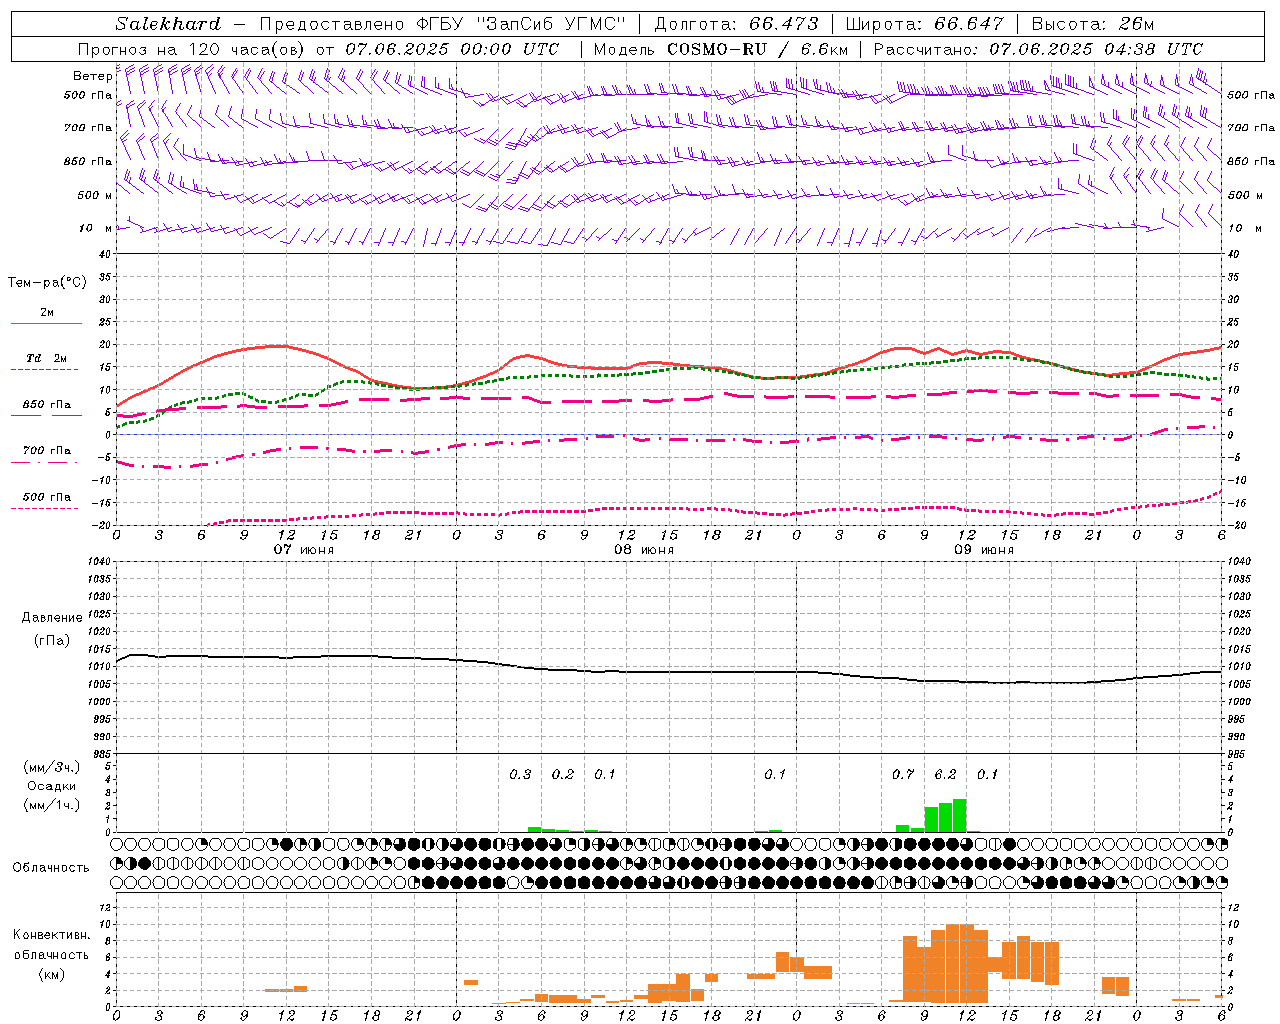Image resolution: width=1280 pixels, height=1024 pixels.
Task: Click the '(мм/3ч.)' precipitation unit label
Action: tap(52, 767)
